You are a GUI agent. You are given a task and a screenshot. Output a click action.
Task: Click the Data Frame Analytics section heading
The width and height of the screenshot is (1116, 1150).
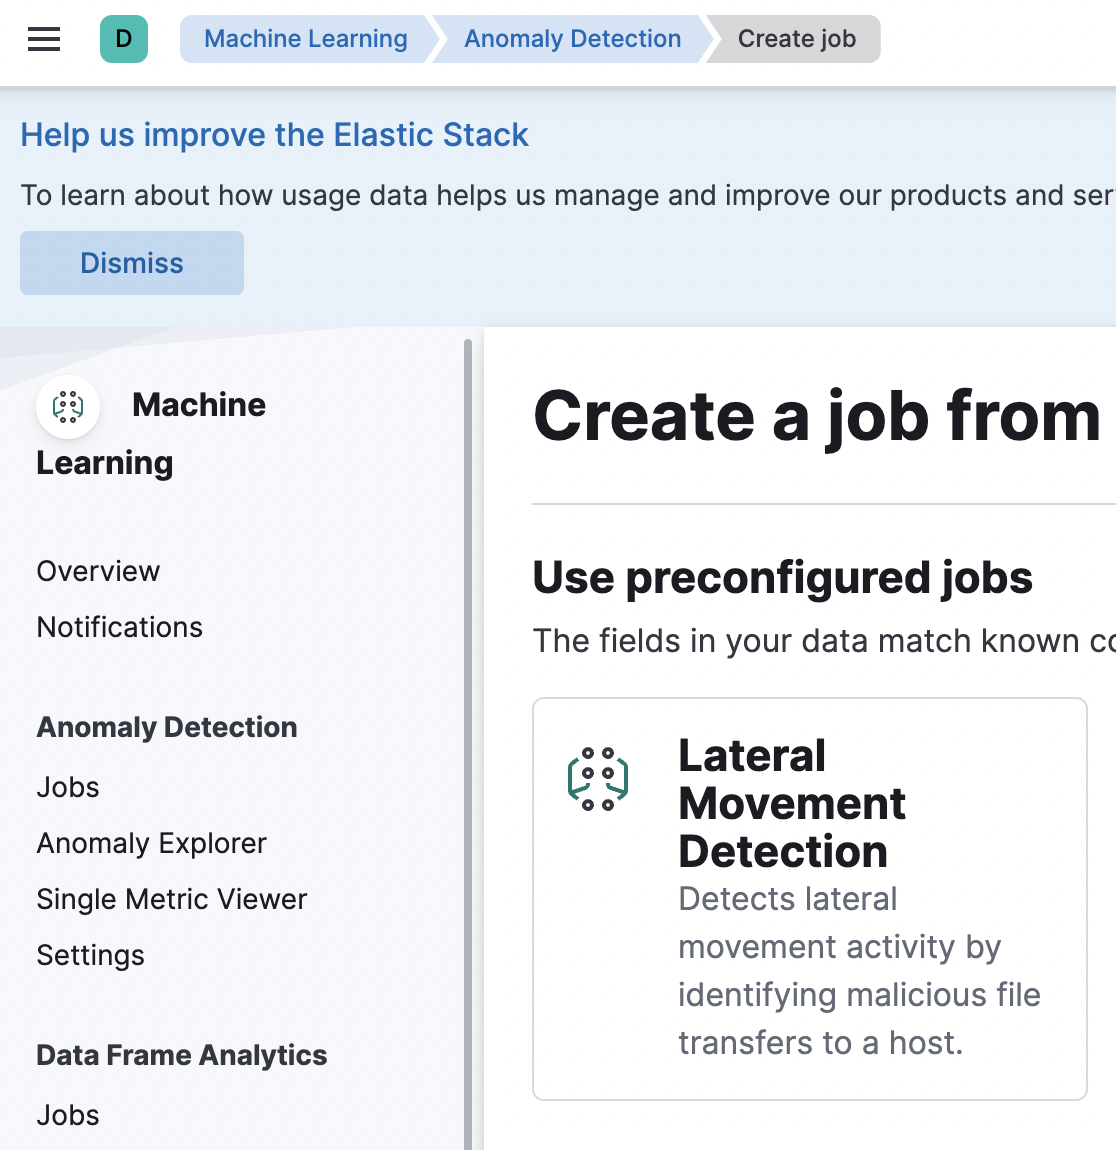coord(182,1055)
